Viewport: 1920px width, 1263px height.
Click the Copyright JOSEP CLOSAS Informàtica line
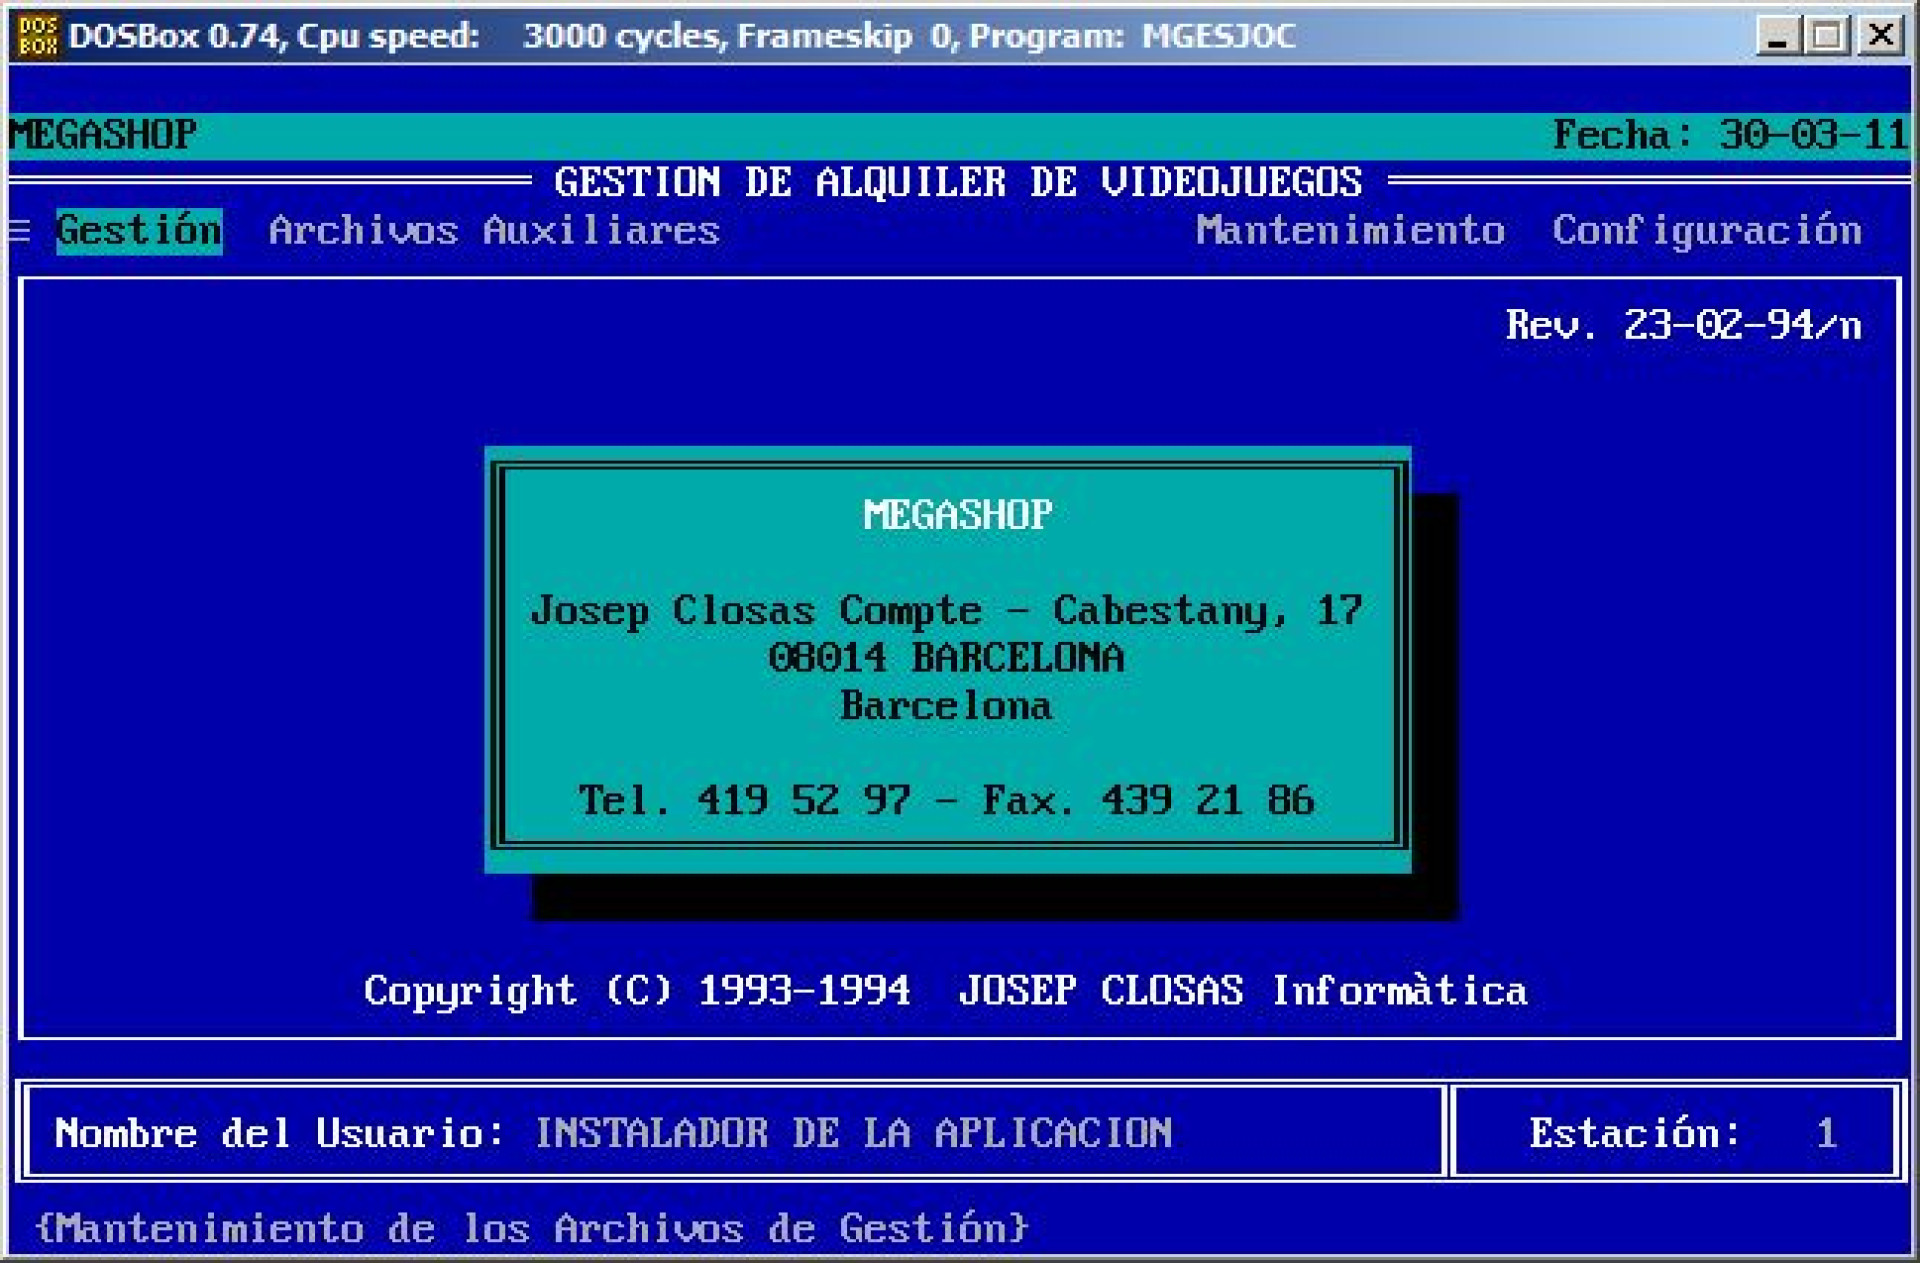pyautogui.click(x=946, y=991)
